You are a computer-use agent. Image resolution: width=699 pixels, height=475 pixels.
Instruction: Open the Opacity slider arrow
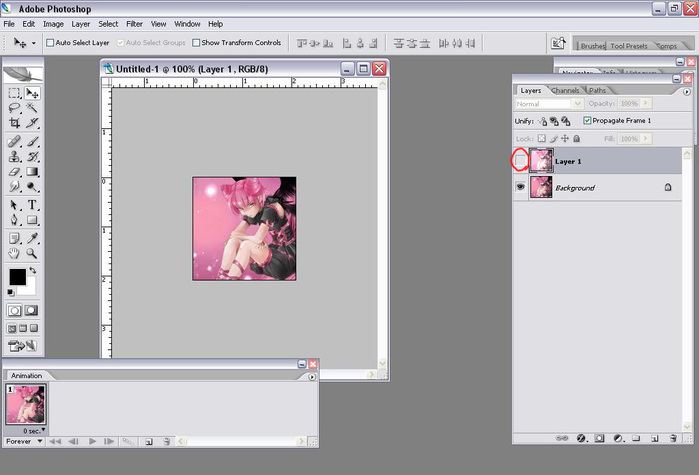[x=645, y=103]
